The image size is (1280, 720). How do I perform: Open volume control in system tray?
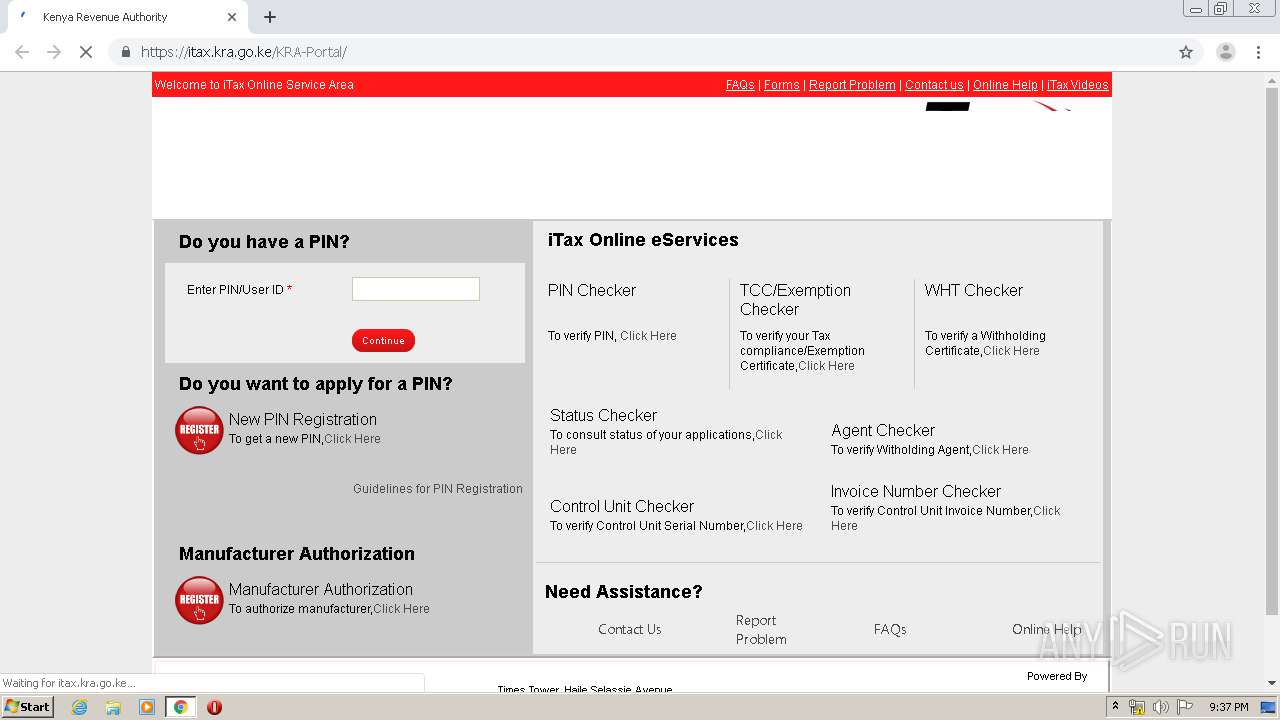click(1160, 707)
